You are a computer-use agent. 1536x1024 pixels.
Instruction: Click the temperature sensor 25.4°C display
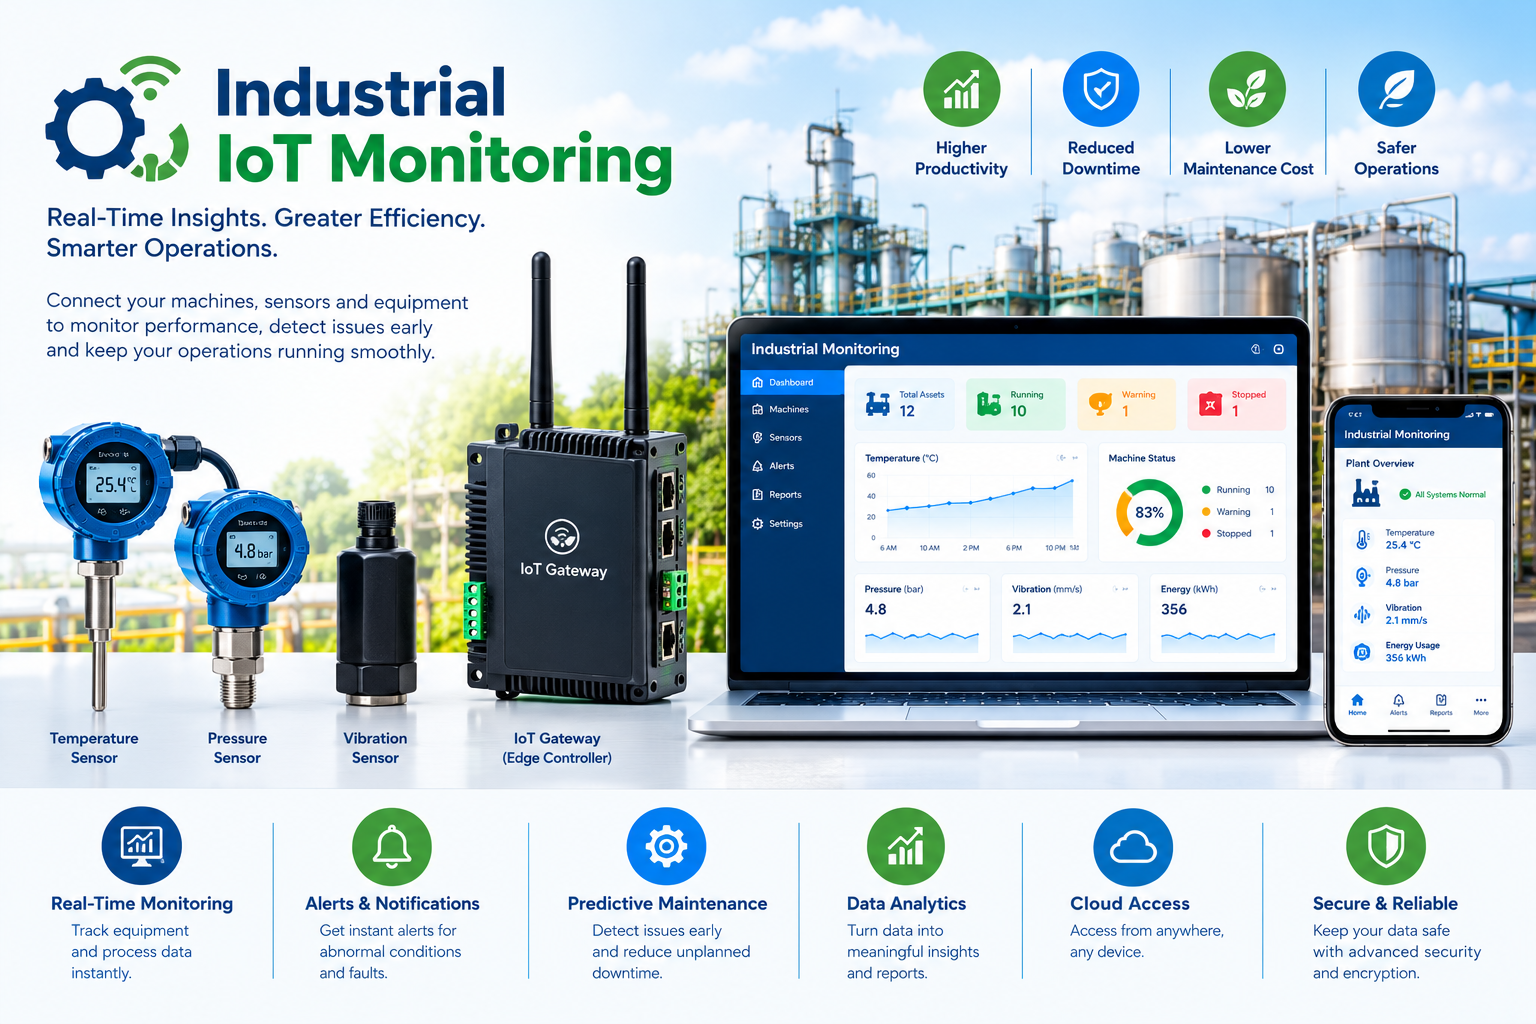(114, 485)
